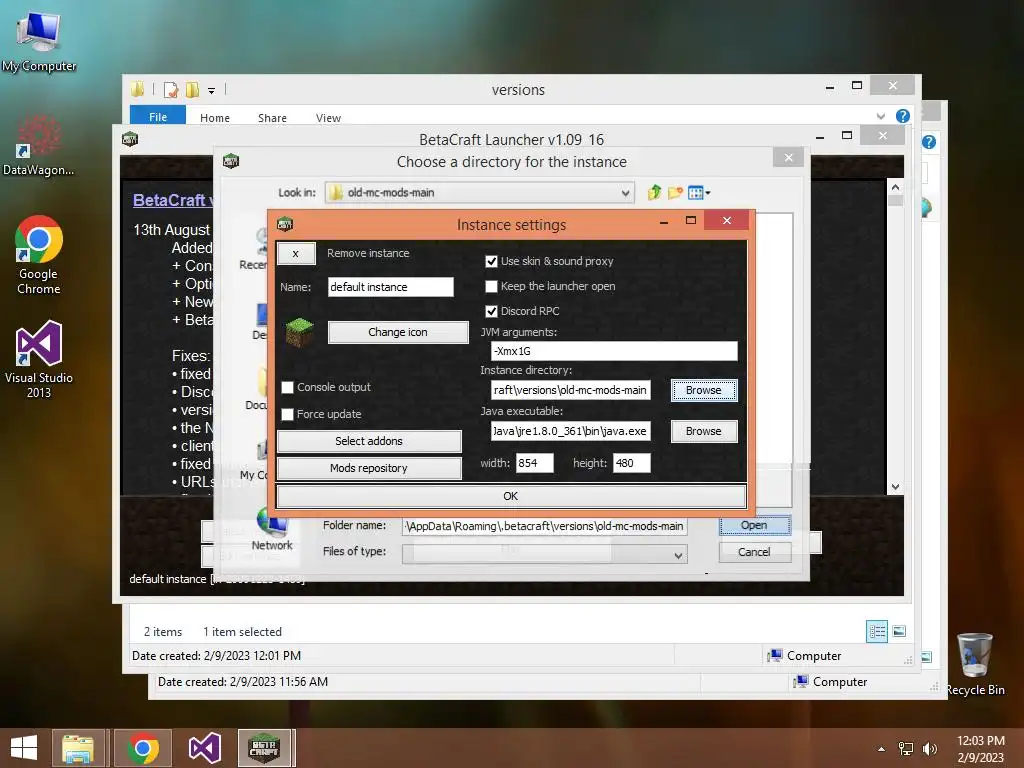
Task: Click the Windows Start button
Action: 24,748
